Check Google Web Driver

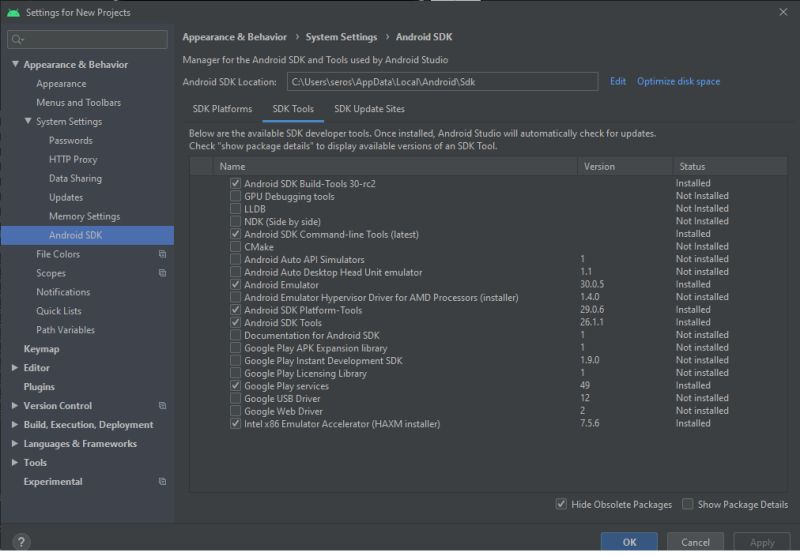click(235, 411)
